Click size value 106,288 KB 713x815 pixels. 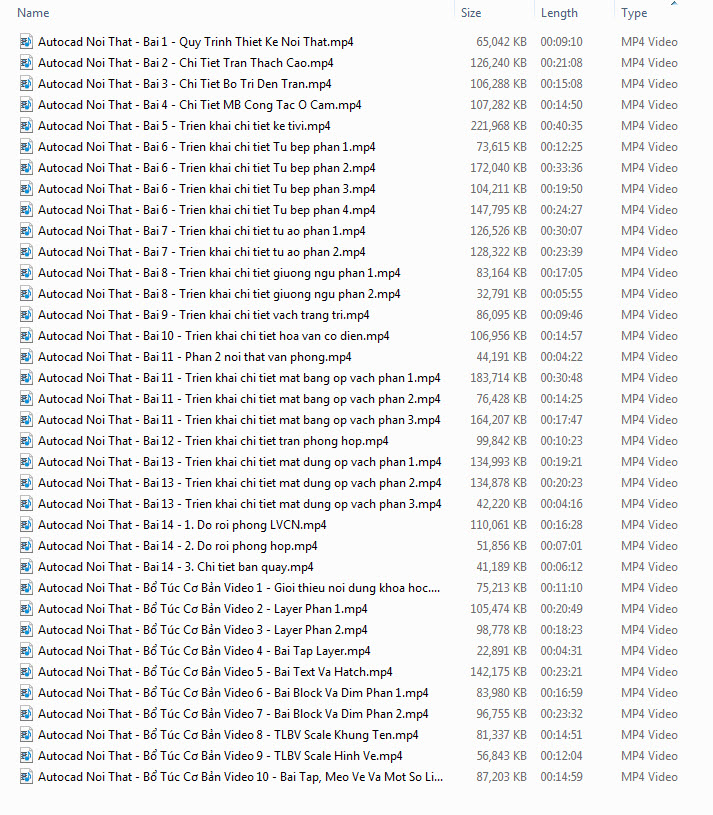(498, 84)
